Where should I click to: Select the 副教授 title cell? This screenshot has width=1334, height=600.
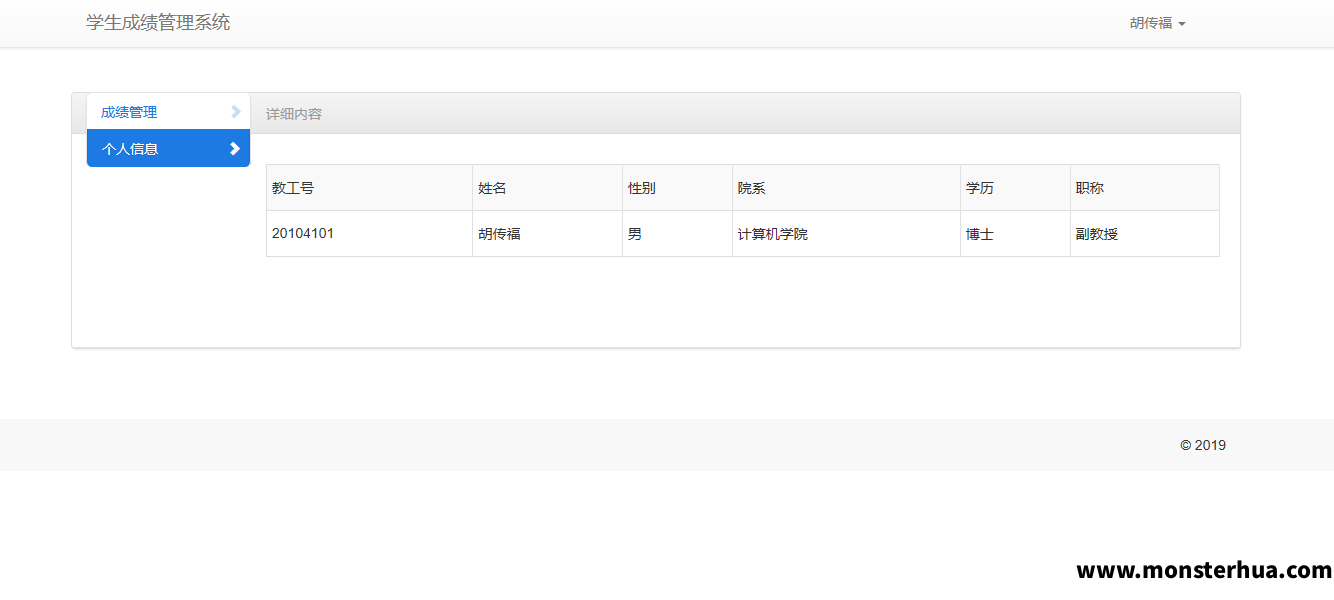1145,234
